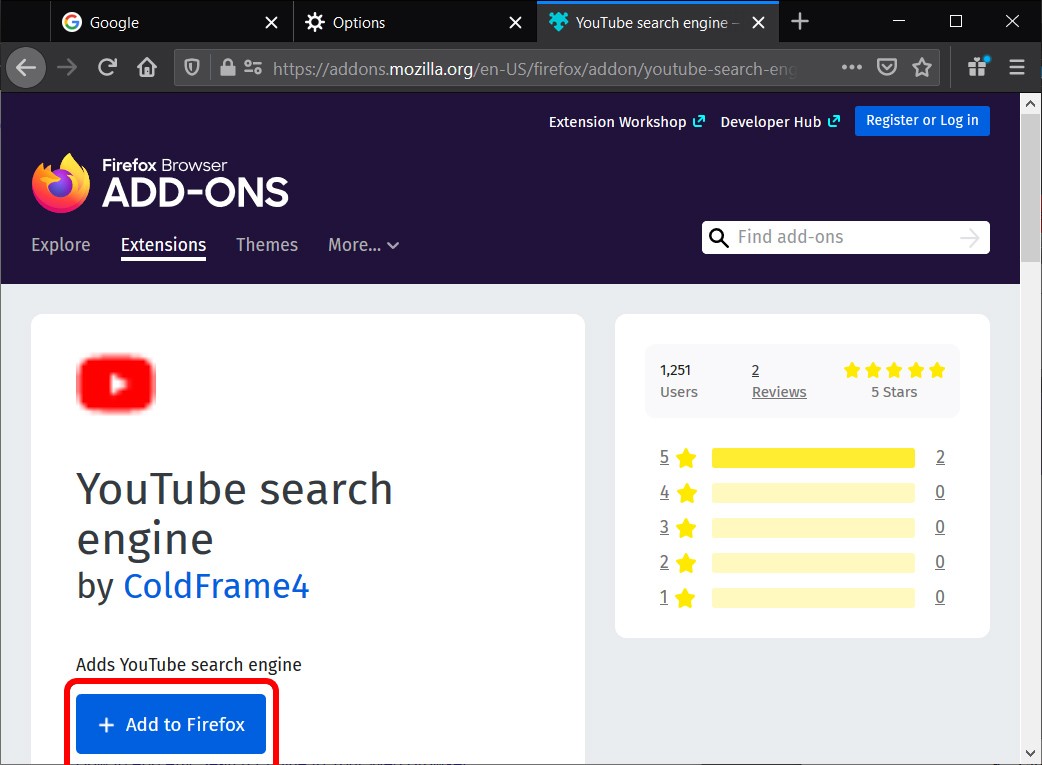Open What's New gift icon
Image resolution: width=1042 pixels, height=765 pixels.
[978, 67]
